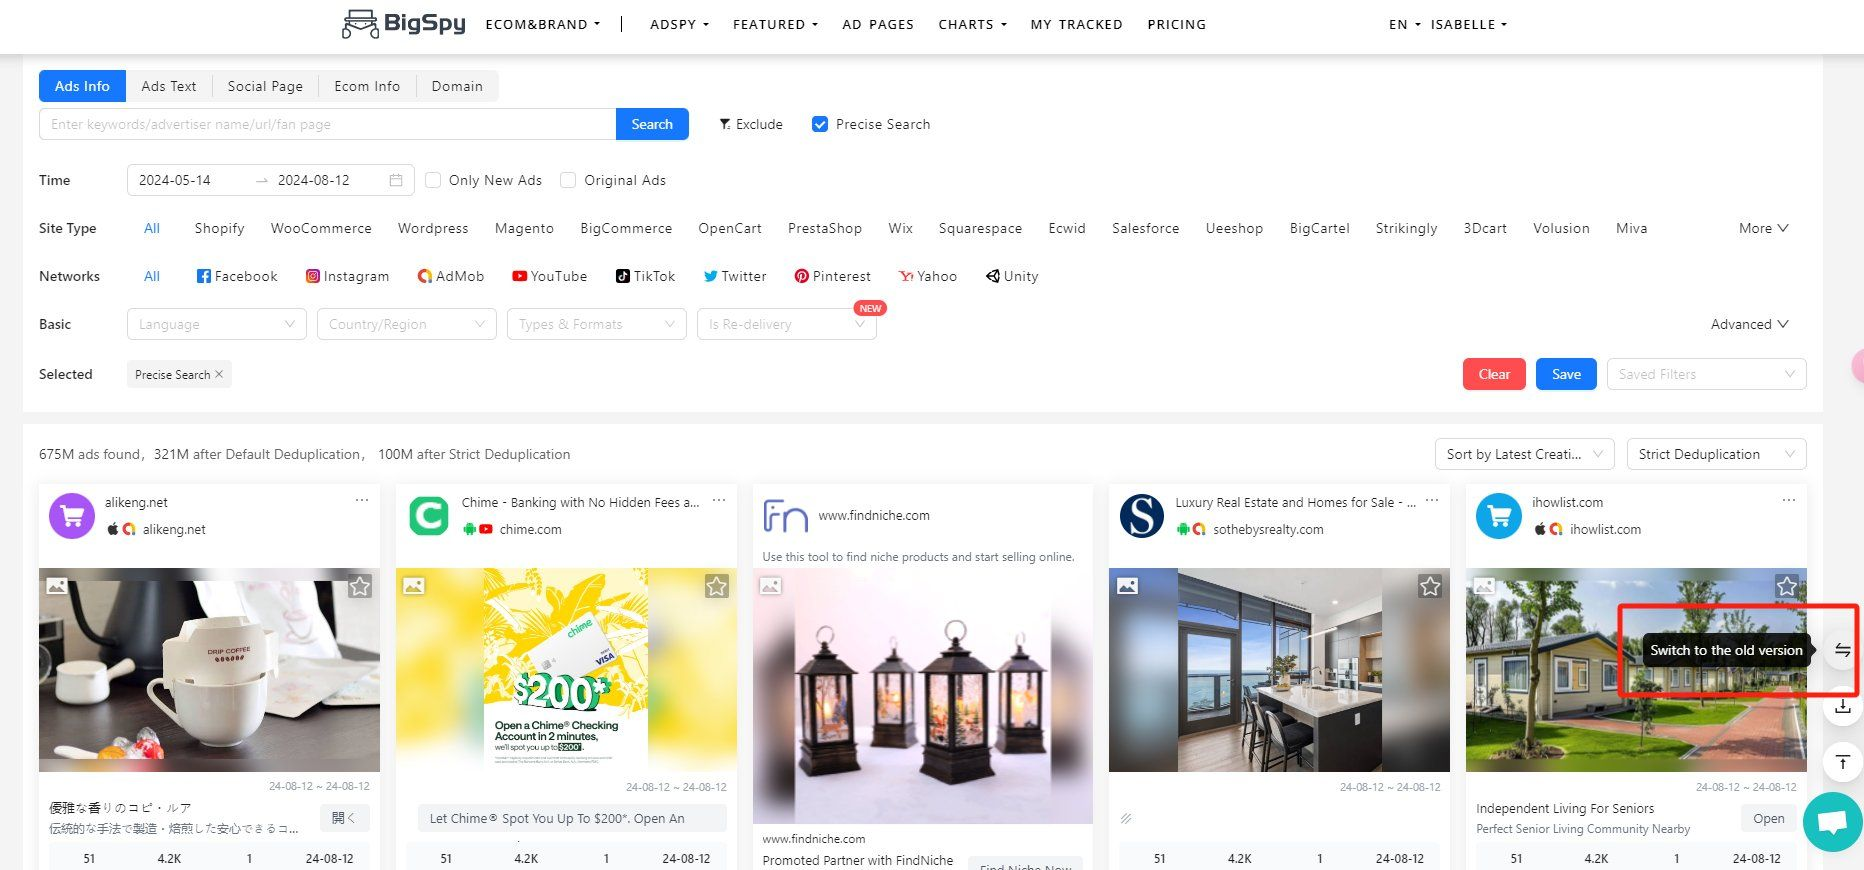Screen dimensions: 1864x870
Task: Open the chat support bubble
Action: pyautogui.click(x=1832, y=822)
